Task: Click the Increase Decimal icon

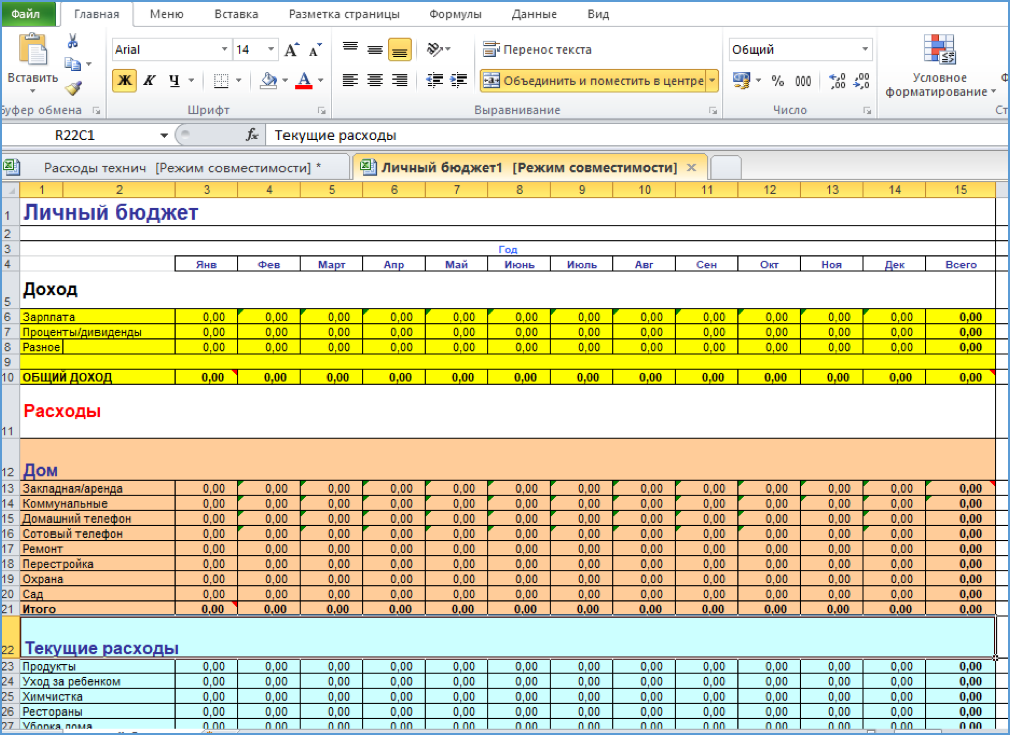Action: pos(838,81)
